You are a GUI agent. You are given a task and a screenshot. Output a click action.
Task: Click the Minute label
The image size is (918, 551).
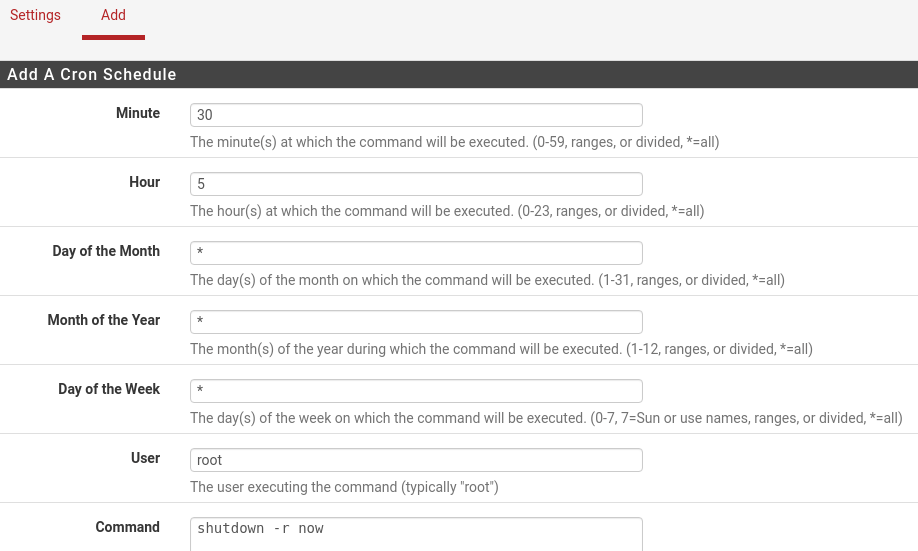[x=138, y=114]
